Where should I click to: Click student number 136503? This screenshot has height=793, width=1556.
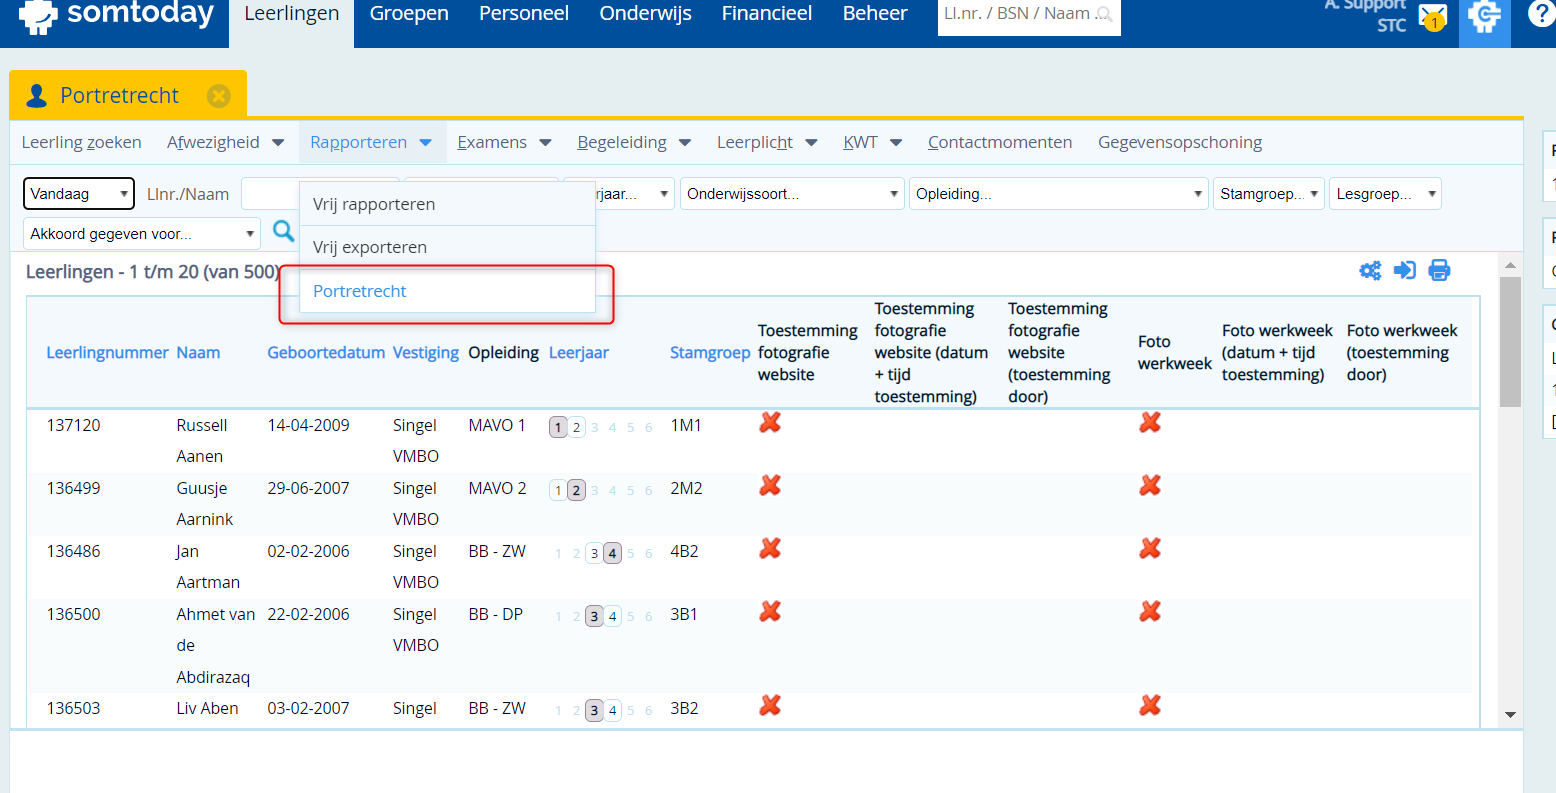pos(74,709)
